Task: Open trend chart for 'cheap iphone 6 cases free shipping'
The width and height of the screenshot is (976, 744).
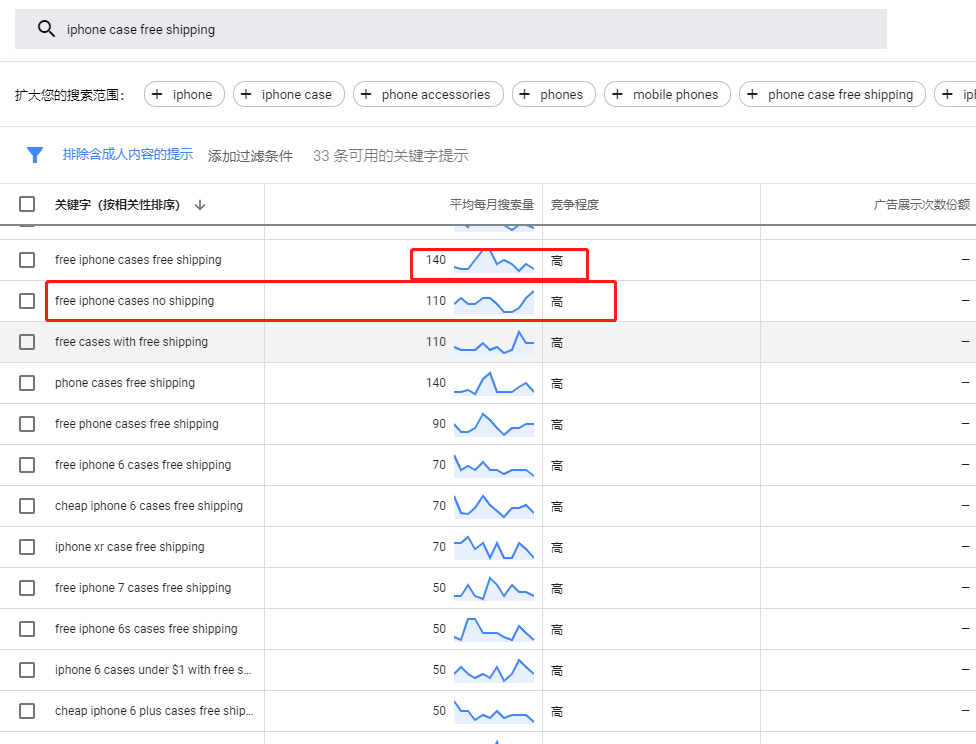Action: [x=494, y=506]
